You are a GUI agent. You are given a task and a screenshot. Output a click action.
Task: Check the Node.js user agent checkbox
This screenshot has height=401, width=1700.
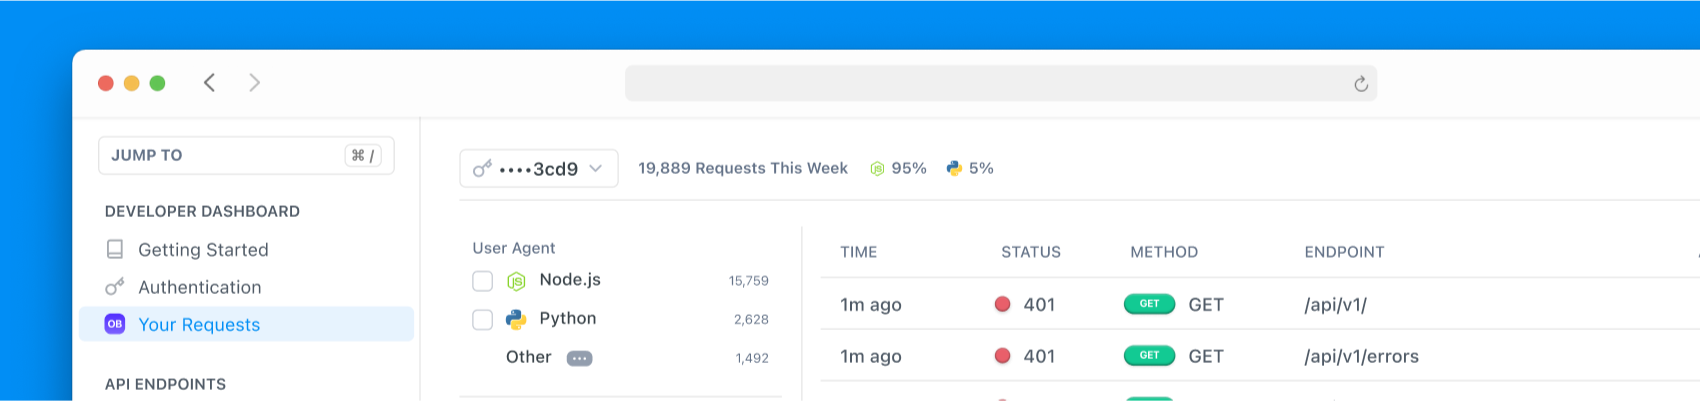pyautogui.click(x=482, y=281)
